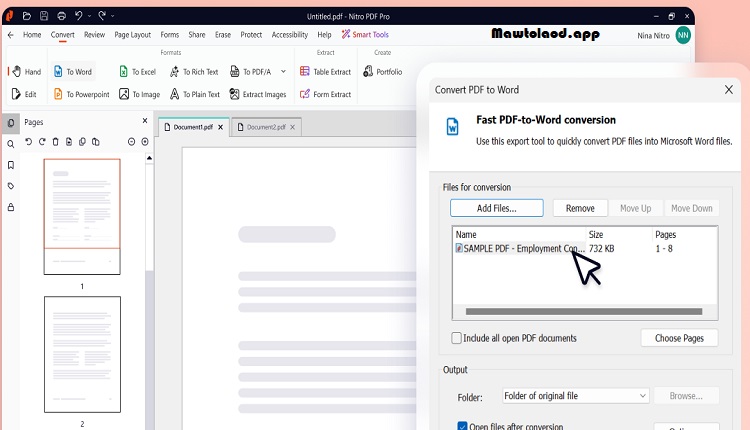Open the search magnifier in the sidebar
Viewport: 750px width, 430px height.
(11, 144)
